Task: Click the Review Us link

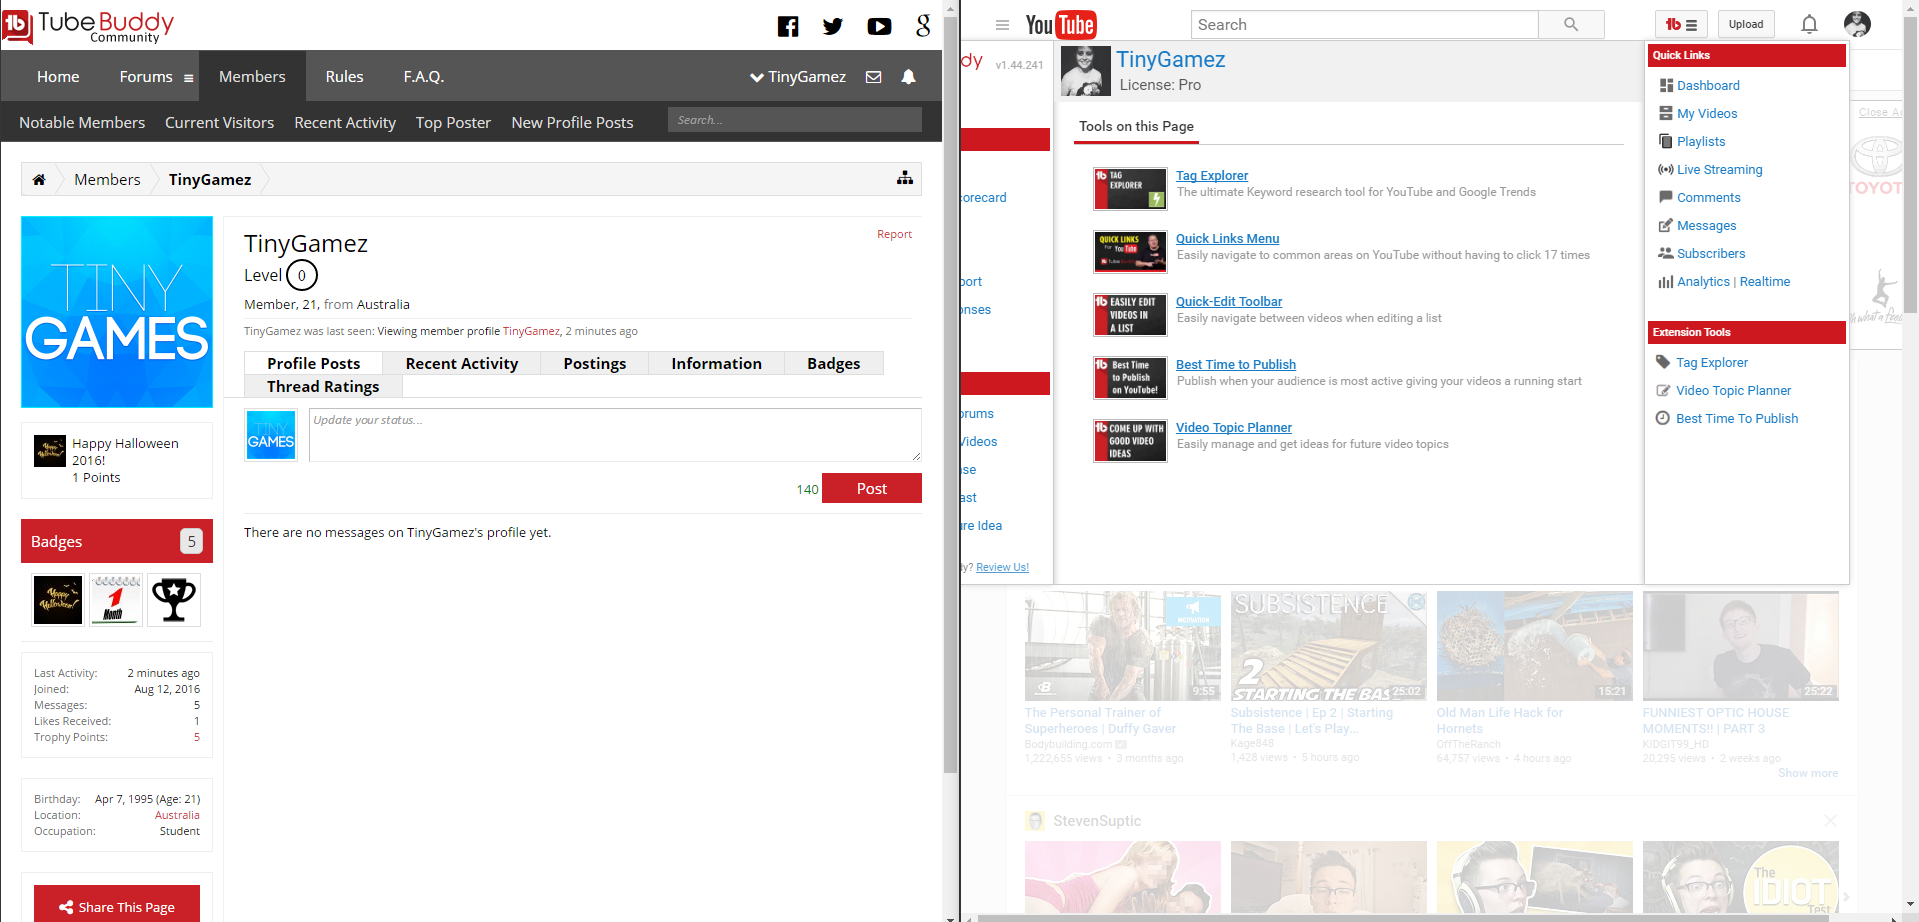Action: point(1002,567)
